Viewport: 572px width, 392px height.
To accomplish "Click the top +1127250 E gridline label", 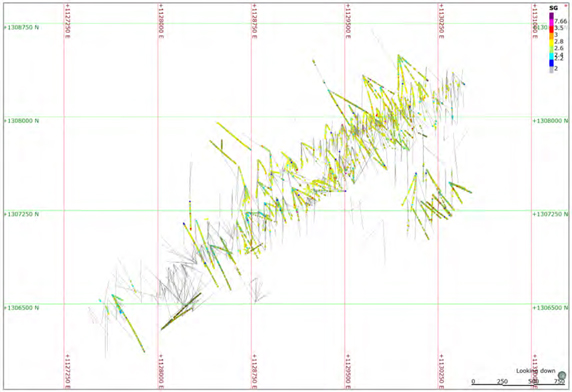I will click(67, 21).
